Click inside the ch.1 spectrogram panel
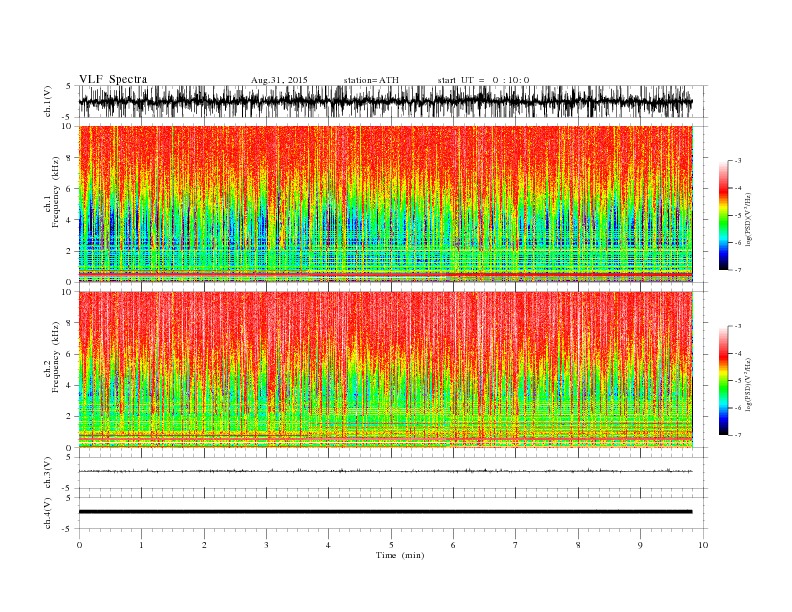792x612 pixels. 386,204
